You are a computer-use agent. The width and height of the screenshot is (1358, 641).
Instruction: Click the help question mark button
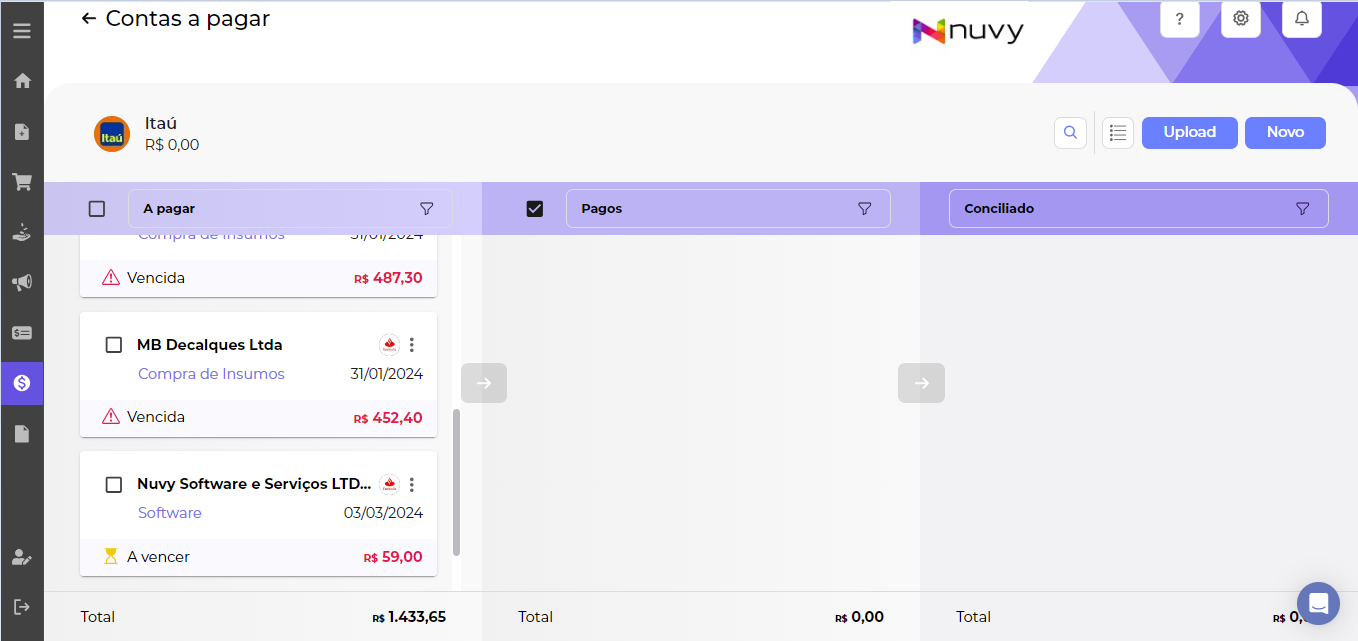[1180, 19]
